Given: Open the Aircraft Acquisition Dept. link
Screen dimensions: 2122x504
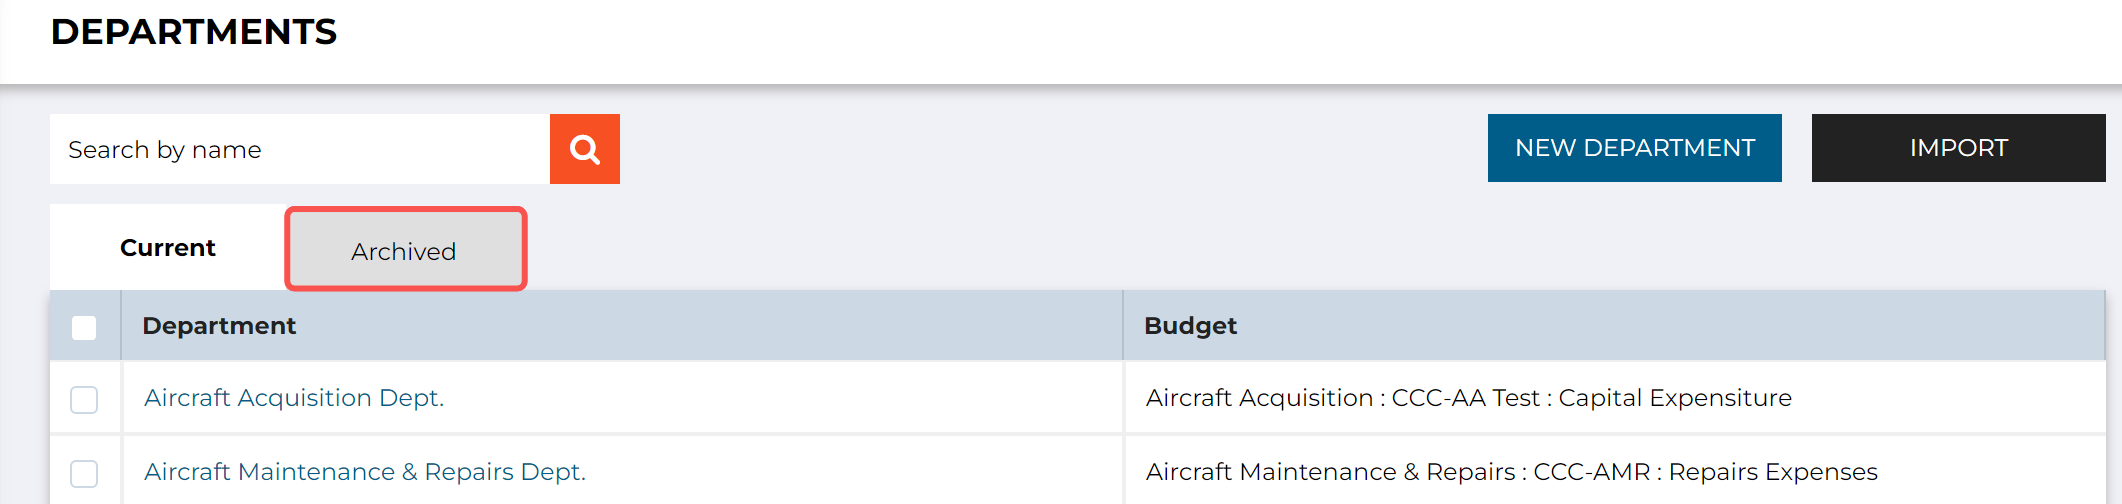Looking at the screenshot, I should click(294, 398).
